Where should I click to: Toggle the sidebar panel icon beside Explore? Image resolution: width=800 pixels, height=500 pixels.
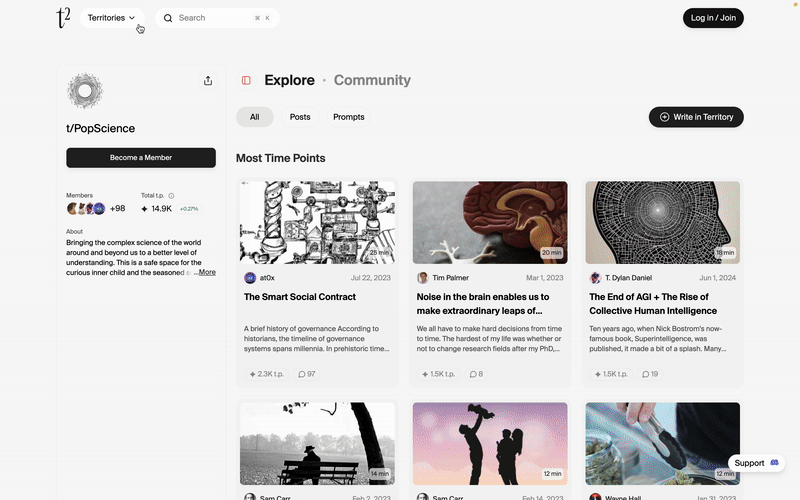click(246, 80)
